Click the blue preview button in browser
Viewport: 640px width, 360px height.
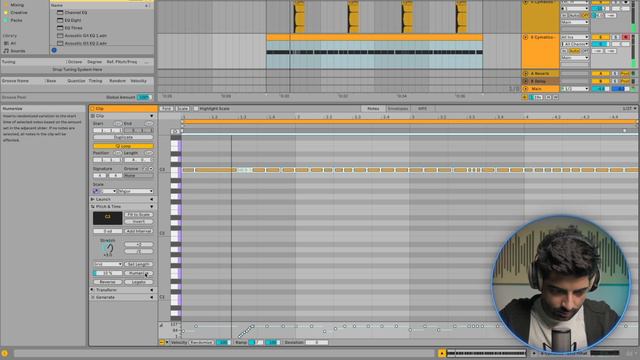(54, 50)
